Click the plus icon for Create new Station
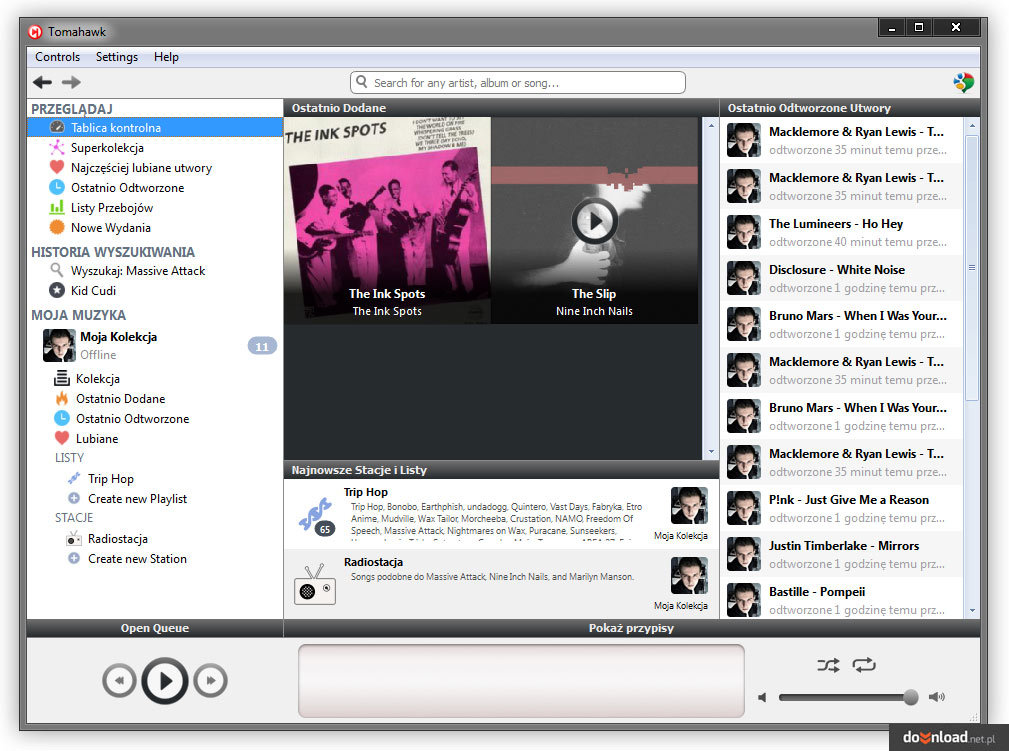This screenshot has height=751, width=1009. click(x=74, y=559)
